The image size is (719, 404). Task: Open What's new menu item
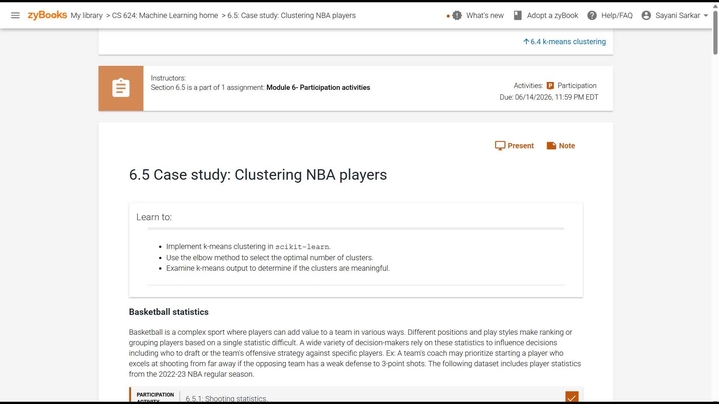pyautogui.click(x=485, y=15)
